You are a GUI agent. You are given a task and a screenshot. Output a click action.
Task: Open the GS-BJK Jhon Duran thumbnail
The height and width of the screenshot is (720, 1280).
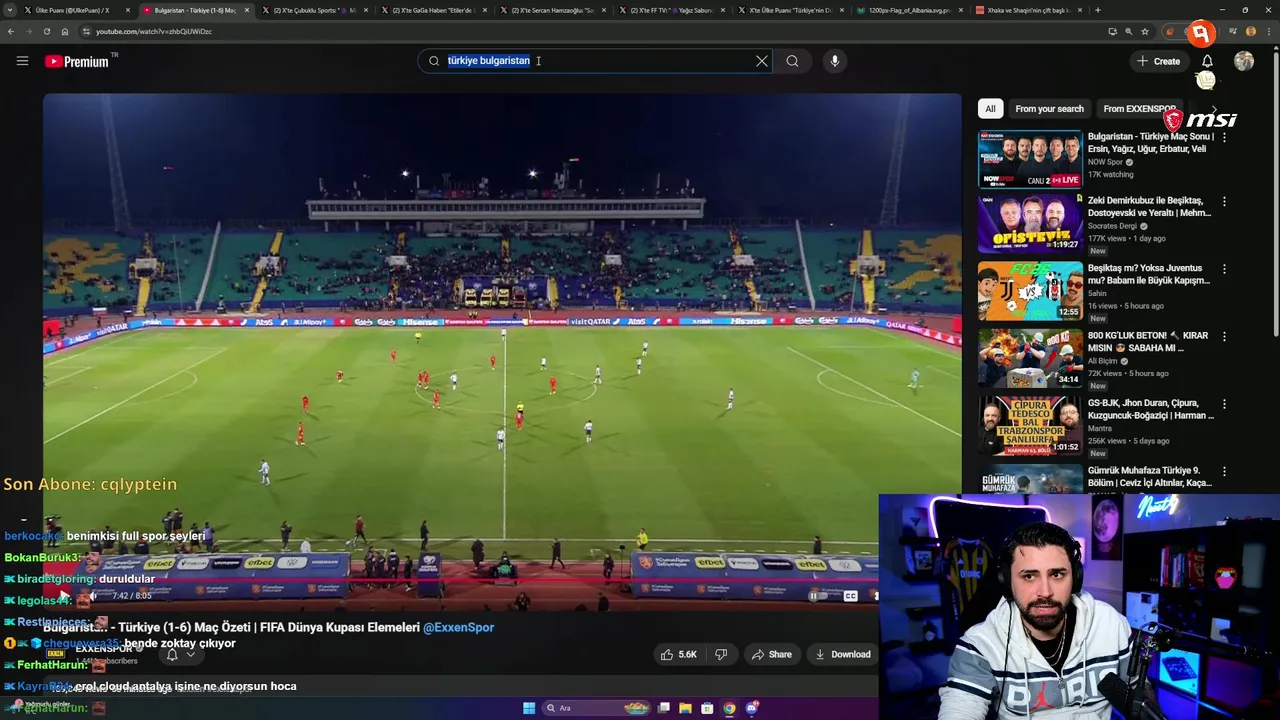pos(1030,426)
